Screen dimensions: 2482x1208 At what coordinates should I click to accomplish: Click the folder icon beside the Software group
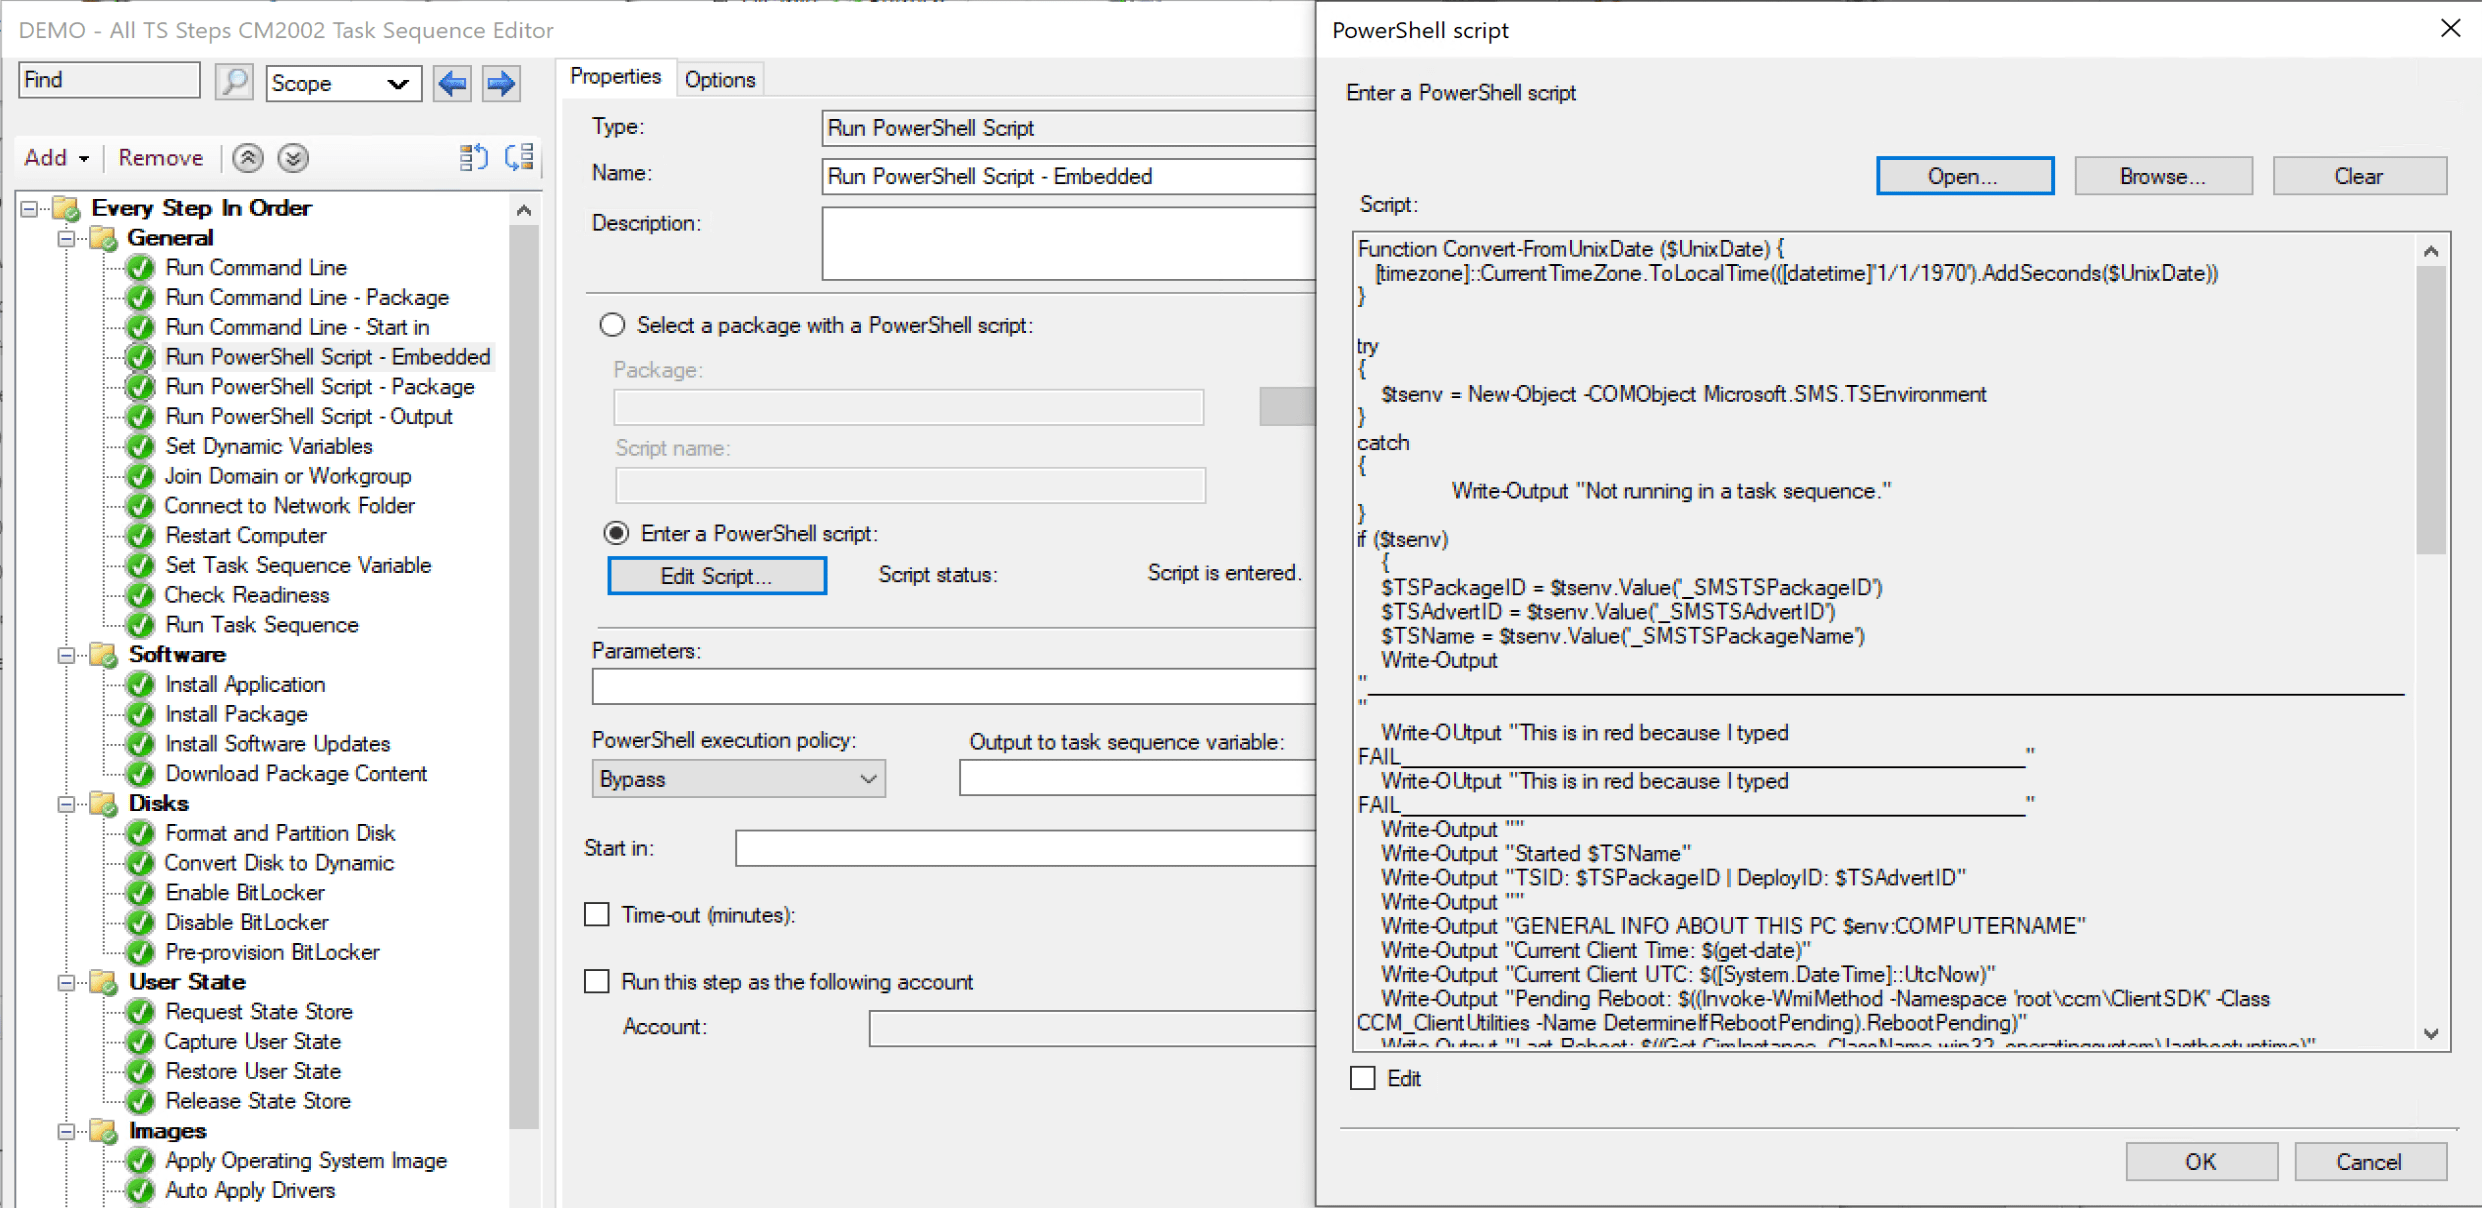point(105,655)
